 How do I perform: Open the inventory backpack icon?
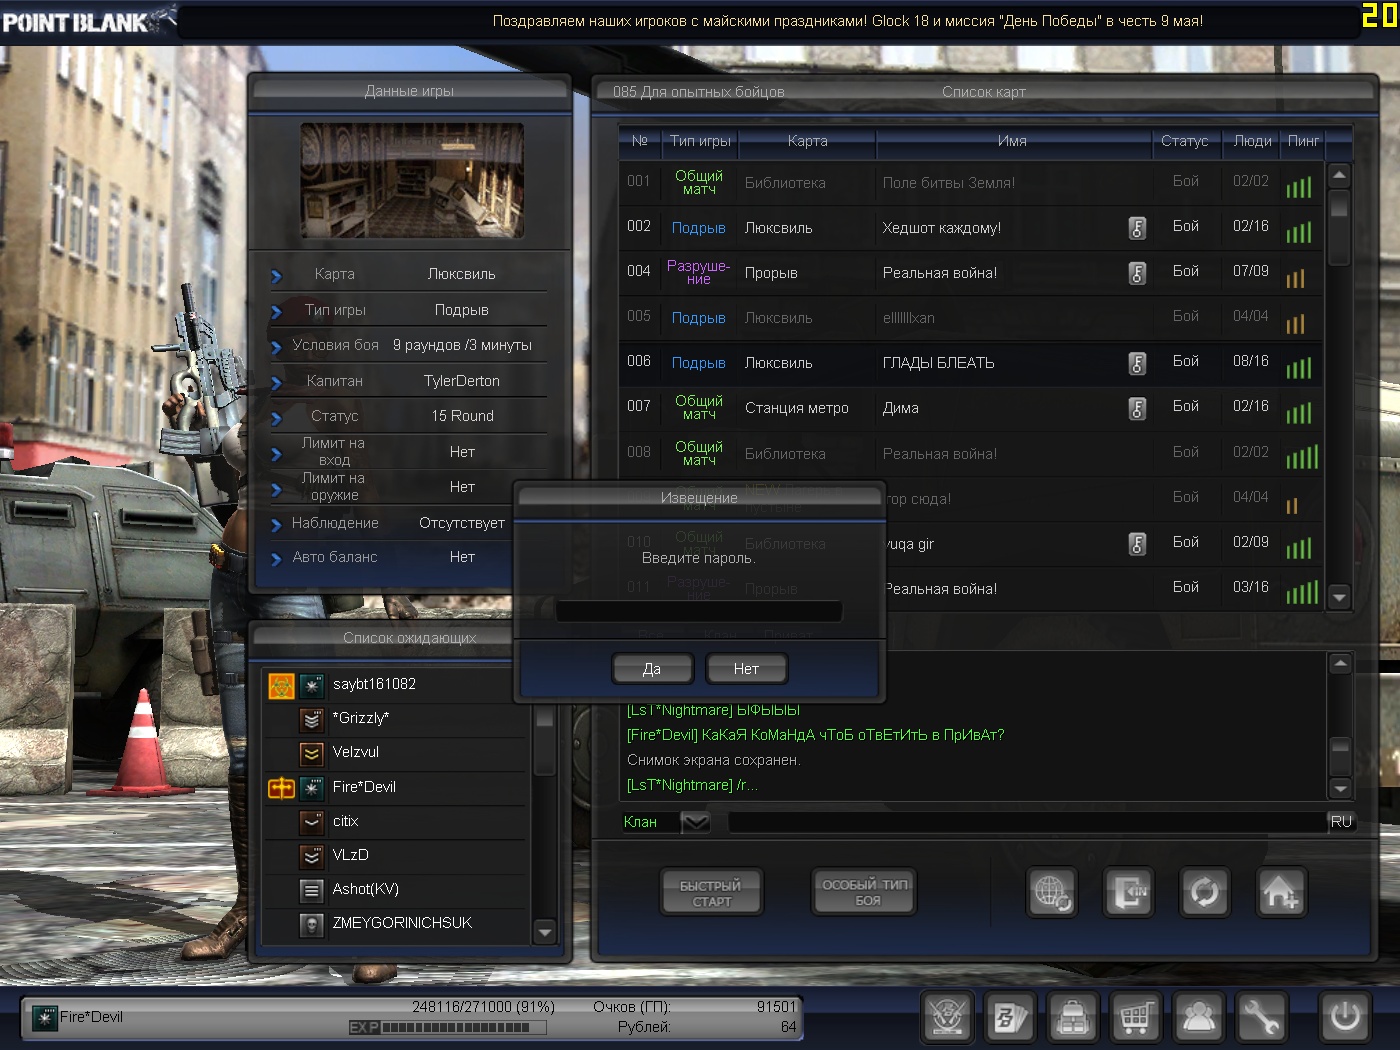(1073, 1018)
